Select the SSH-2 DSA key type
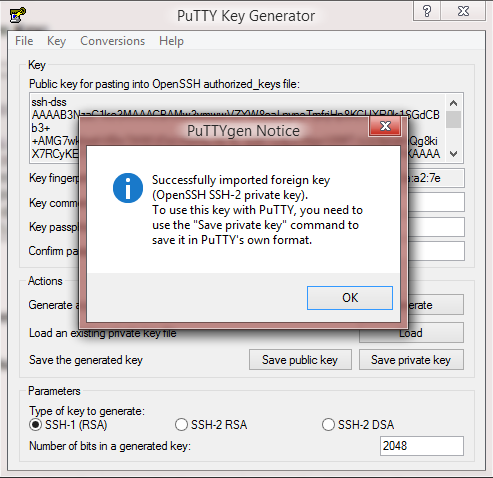Viewport: 493px width, 478px height. click(328, 425)
